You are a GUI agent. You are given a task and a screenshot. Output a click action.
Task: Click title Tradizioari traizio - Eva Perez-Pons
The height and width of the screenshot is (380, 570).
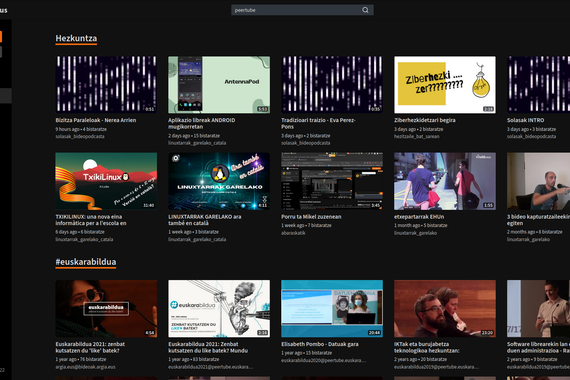coord(318,123)
